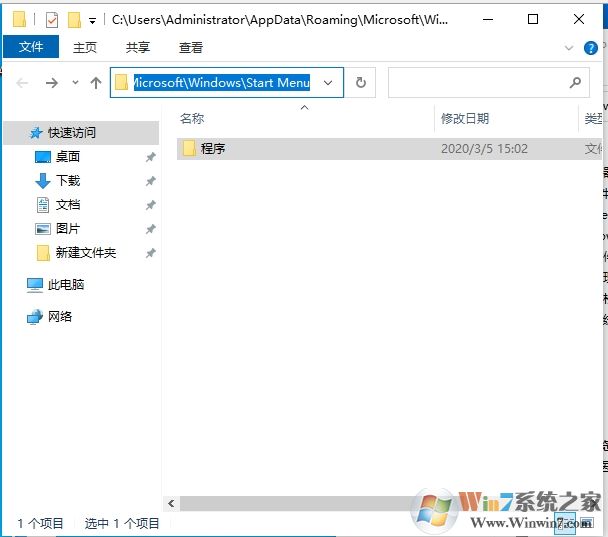Click the date 2020/3/5 15:02
The image size is (608, 537).
[x=484, y=148]
